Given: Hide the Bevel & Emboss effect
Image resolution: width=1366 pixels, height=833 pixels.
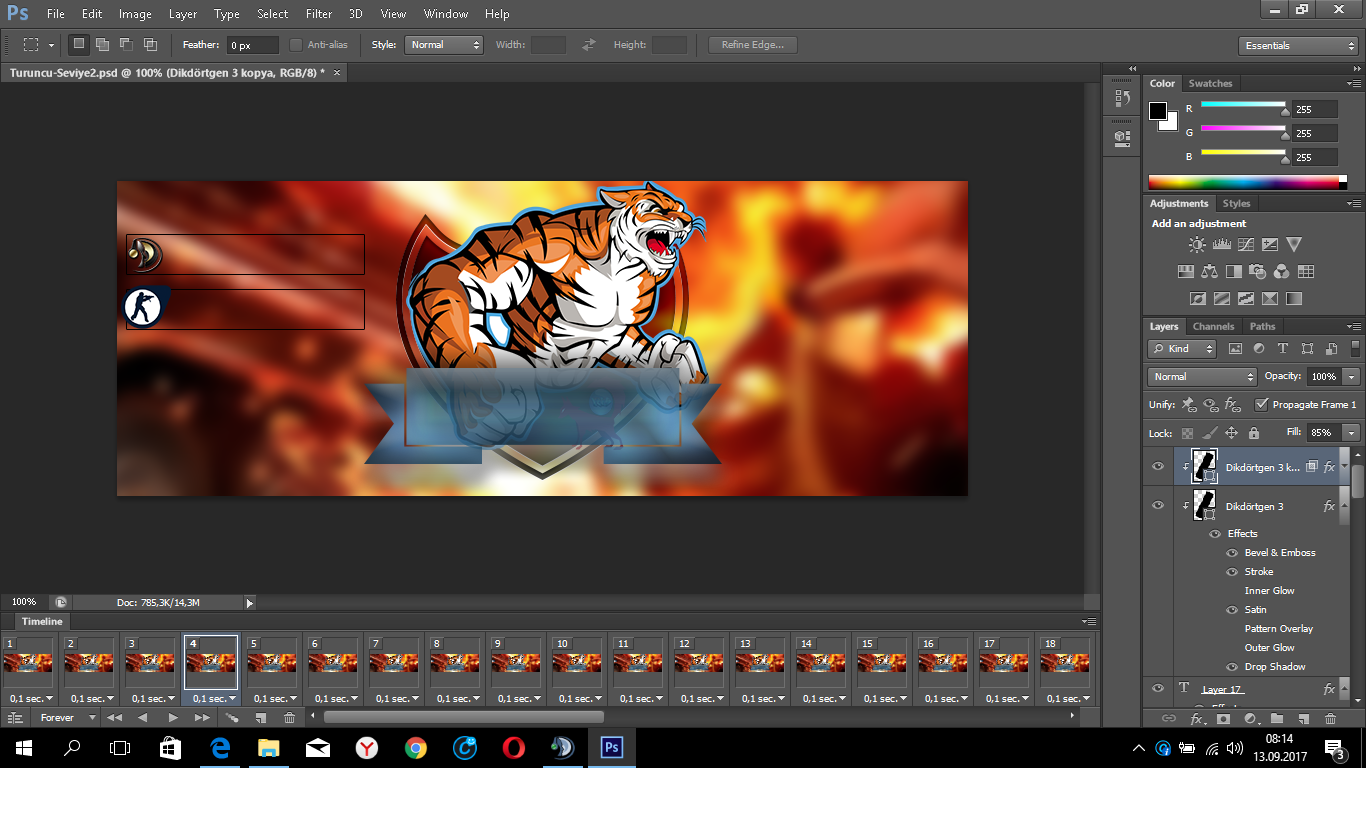Looking at the screenshot, I should 1232,553.
